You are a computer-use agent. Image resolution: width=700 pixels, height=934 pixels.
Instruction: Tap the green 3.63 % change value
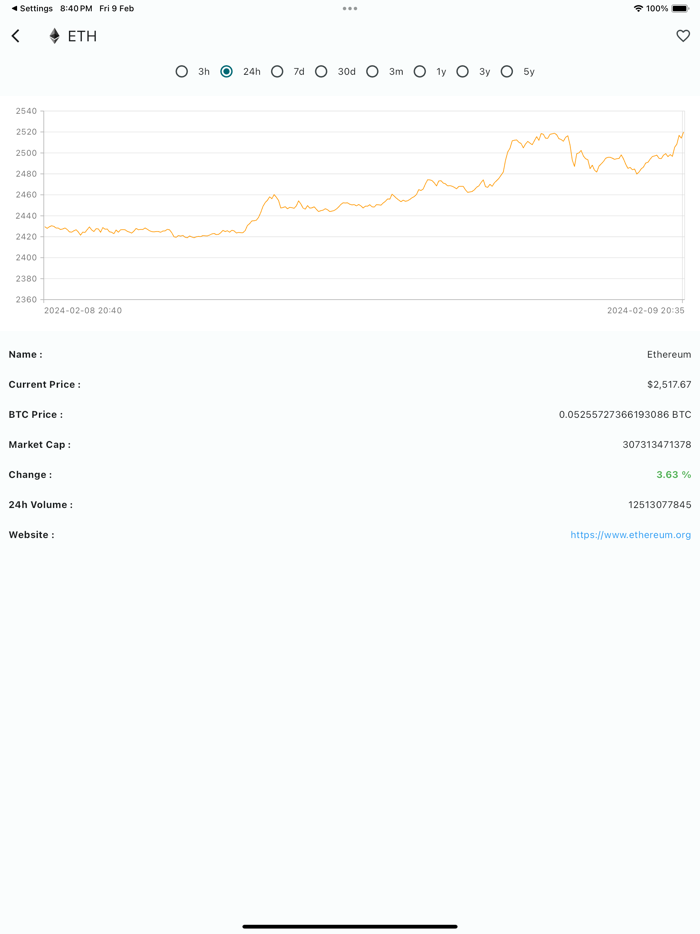[x=672, y=474]
